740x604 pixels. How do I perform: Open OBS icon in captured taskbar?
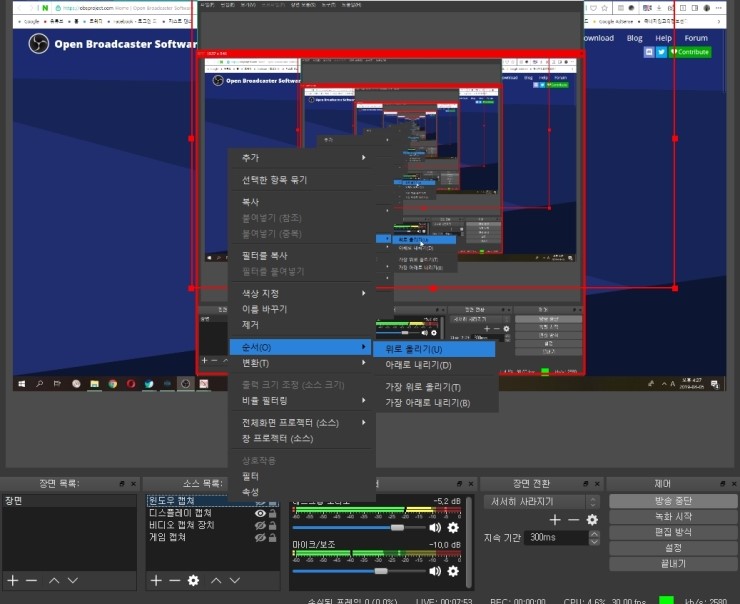pos(185,384)
